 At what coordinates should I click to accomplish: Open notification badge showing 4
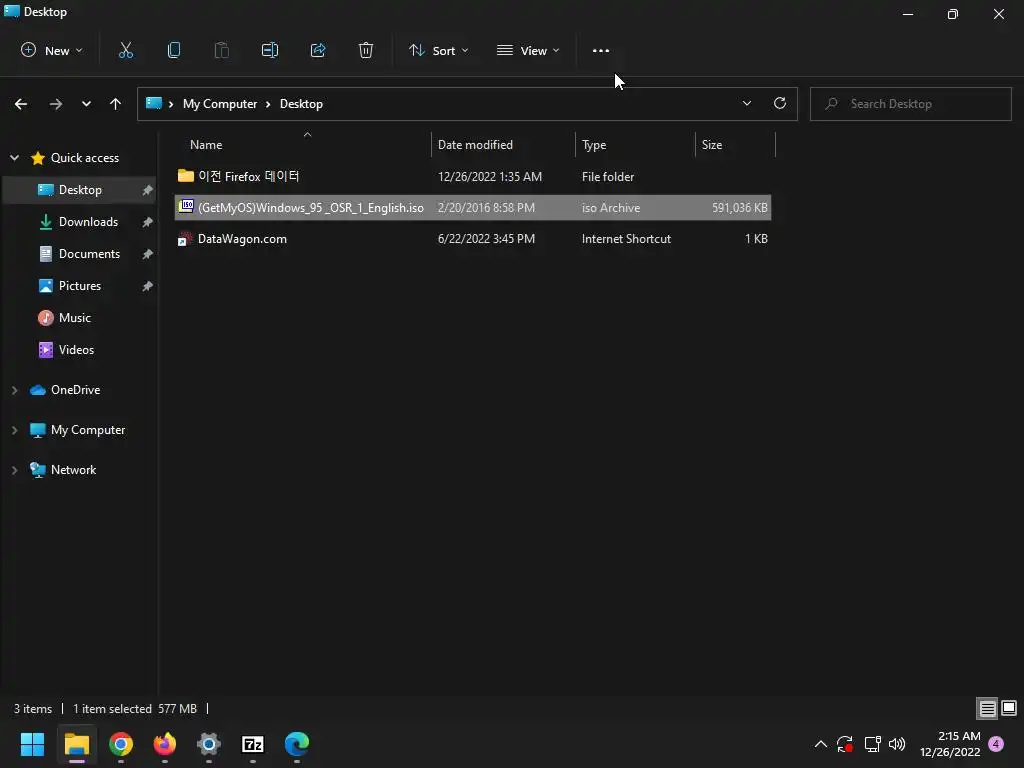(996, 744)
